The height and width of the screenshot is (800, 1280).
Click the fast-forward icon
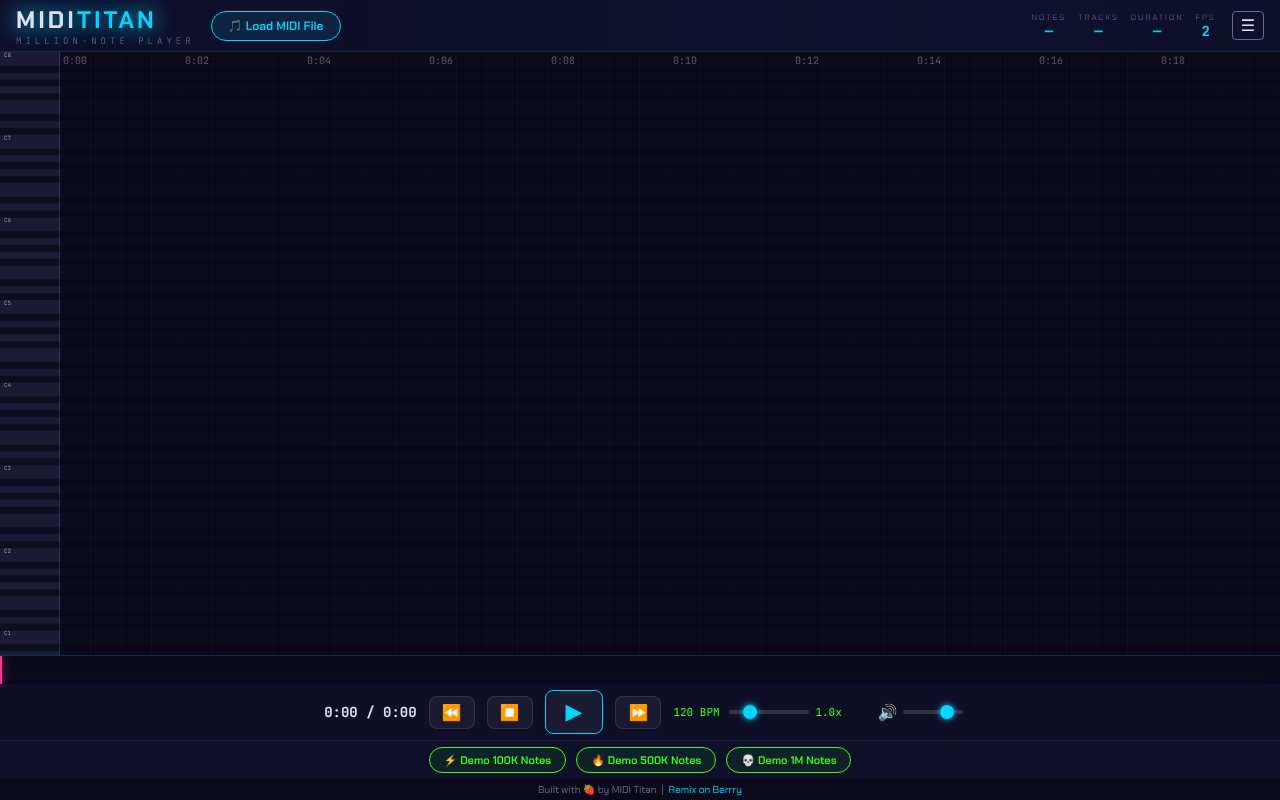[637, 712]
